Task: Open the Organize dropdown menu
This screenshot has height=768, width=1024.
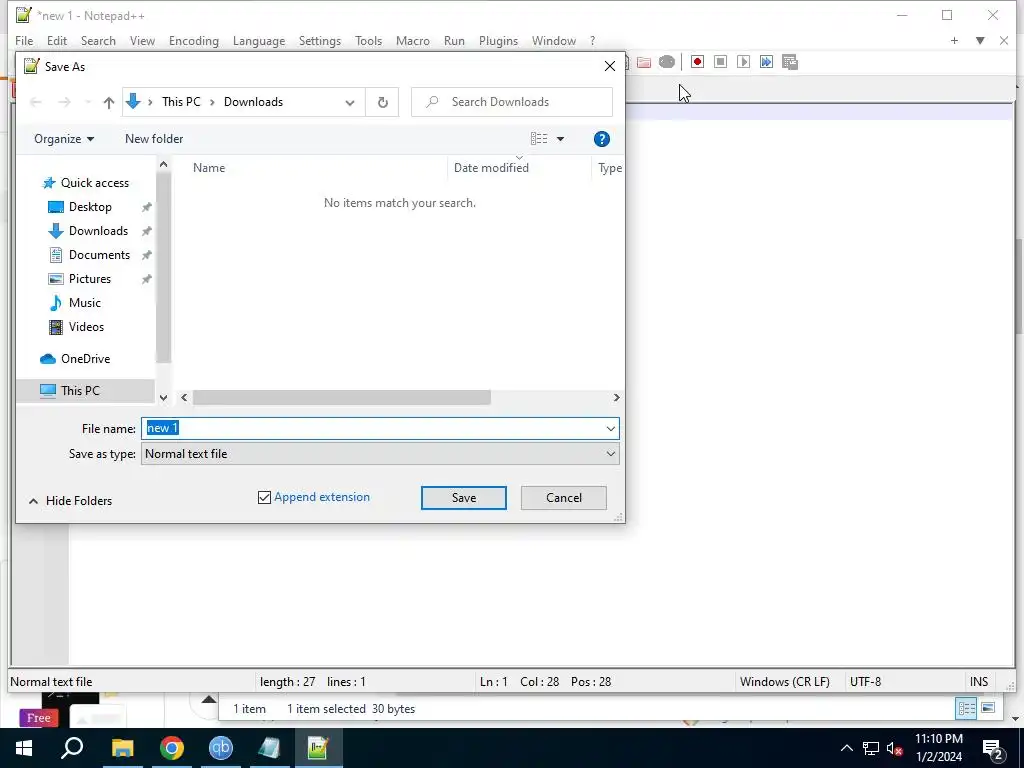Action: [x=64, y=139]
